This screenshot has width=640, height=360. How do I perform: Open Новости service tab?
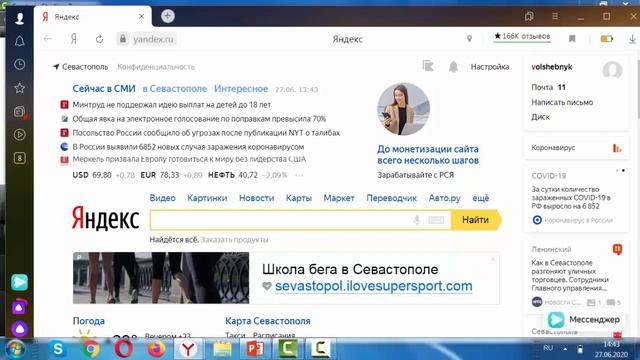pyautogui.click(x=256, y=198)
